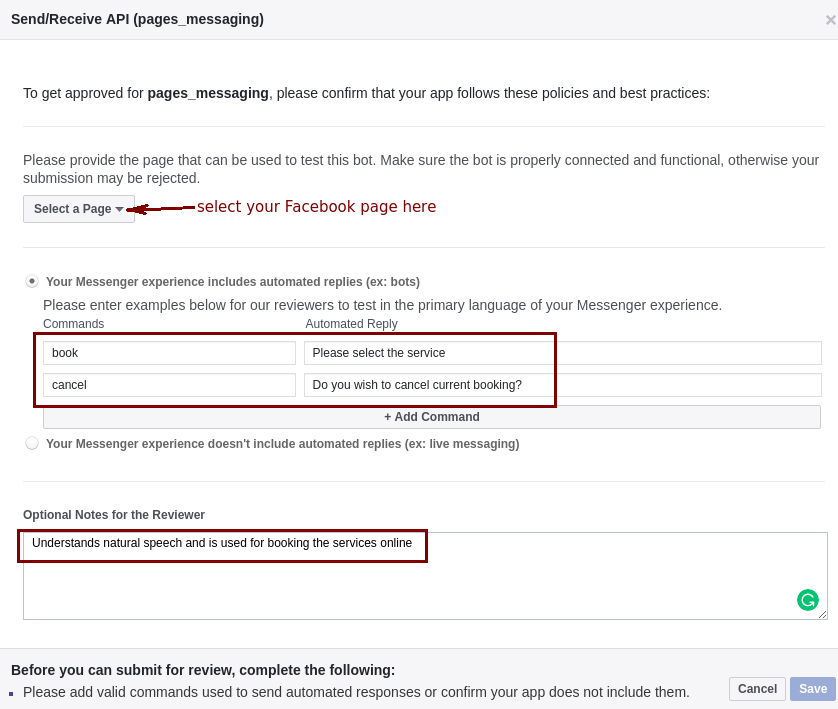Click the 'Automated Reply' column heading

(351, 324)
